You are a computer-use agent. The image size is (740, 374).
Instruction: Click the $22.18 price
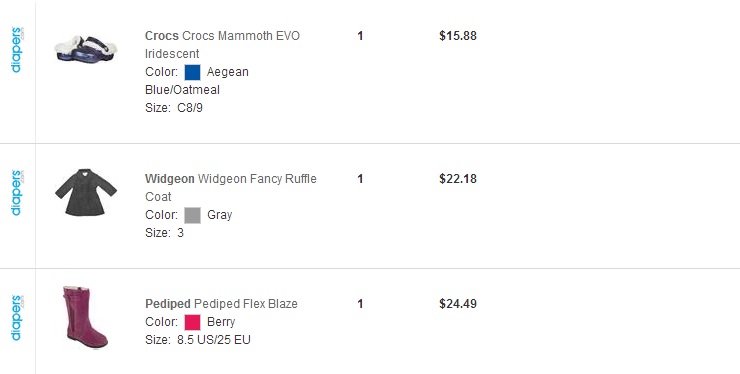coord(458,179)
